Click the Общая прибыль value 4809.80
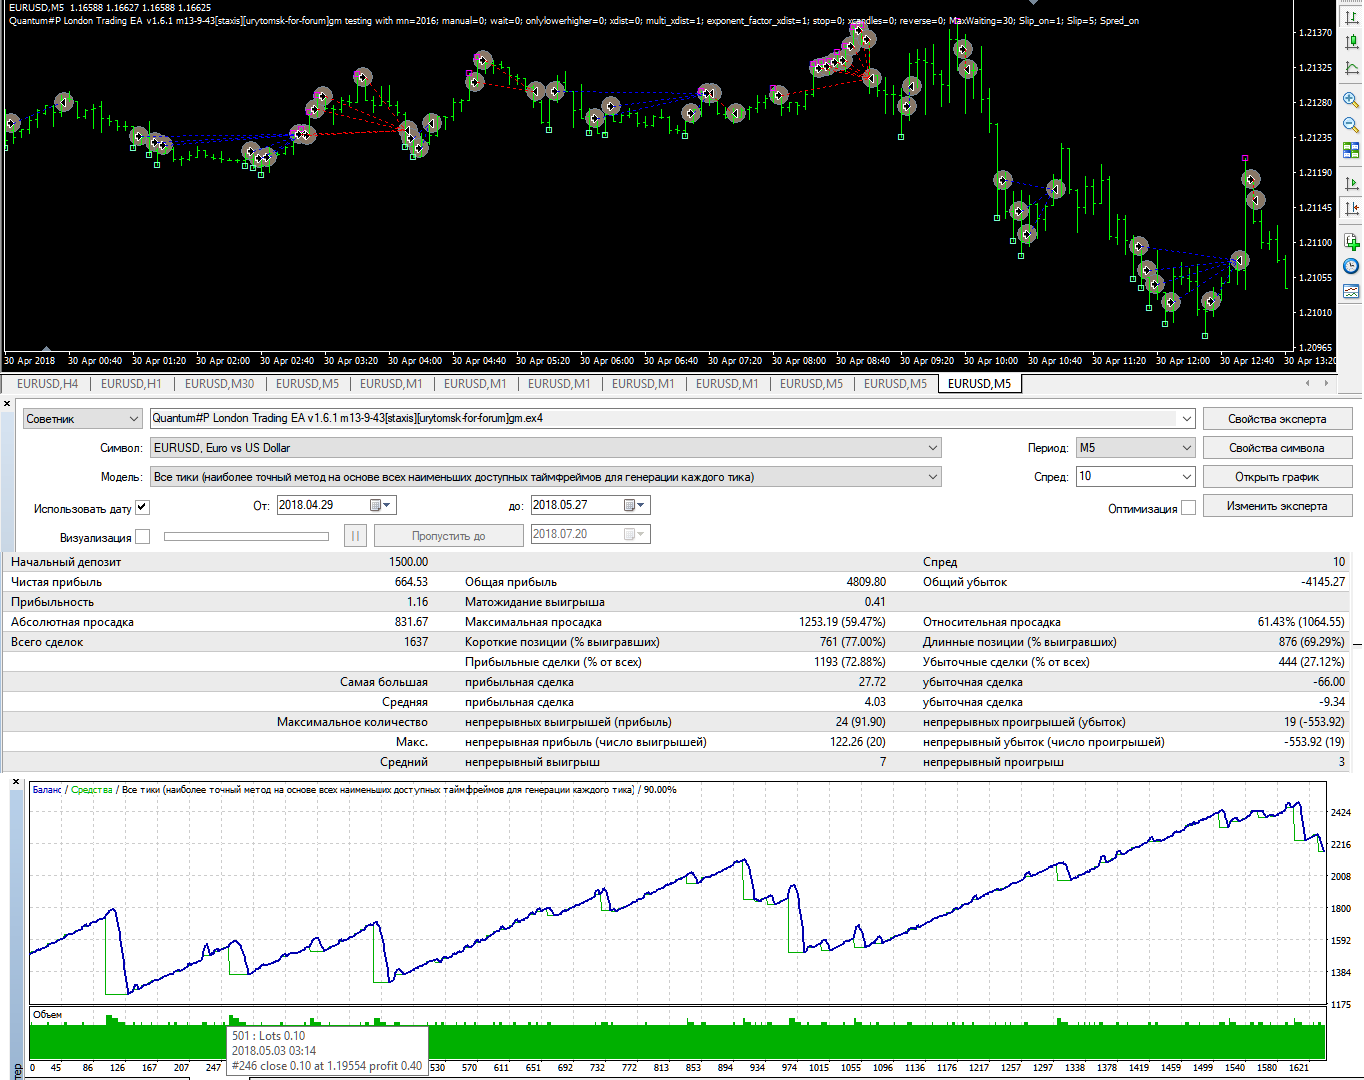This screenshot has height=1080, width=1364. 866,582
